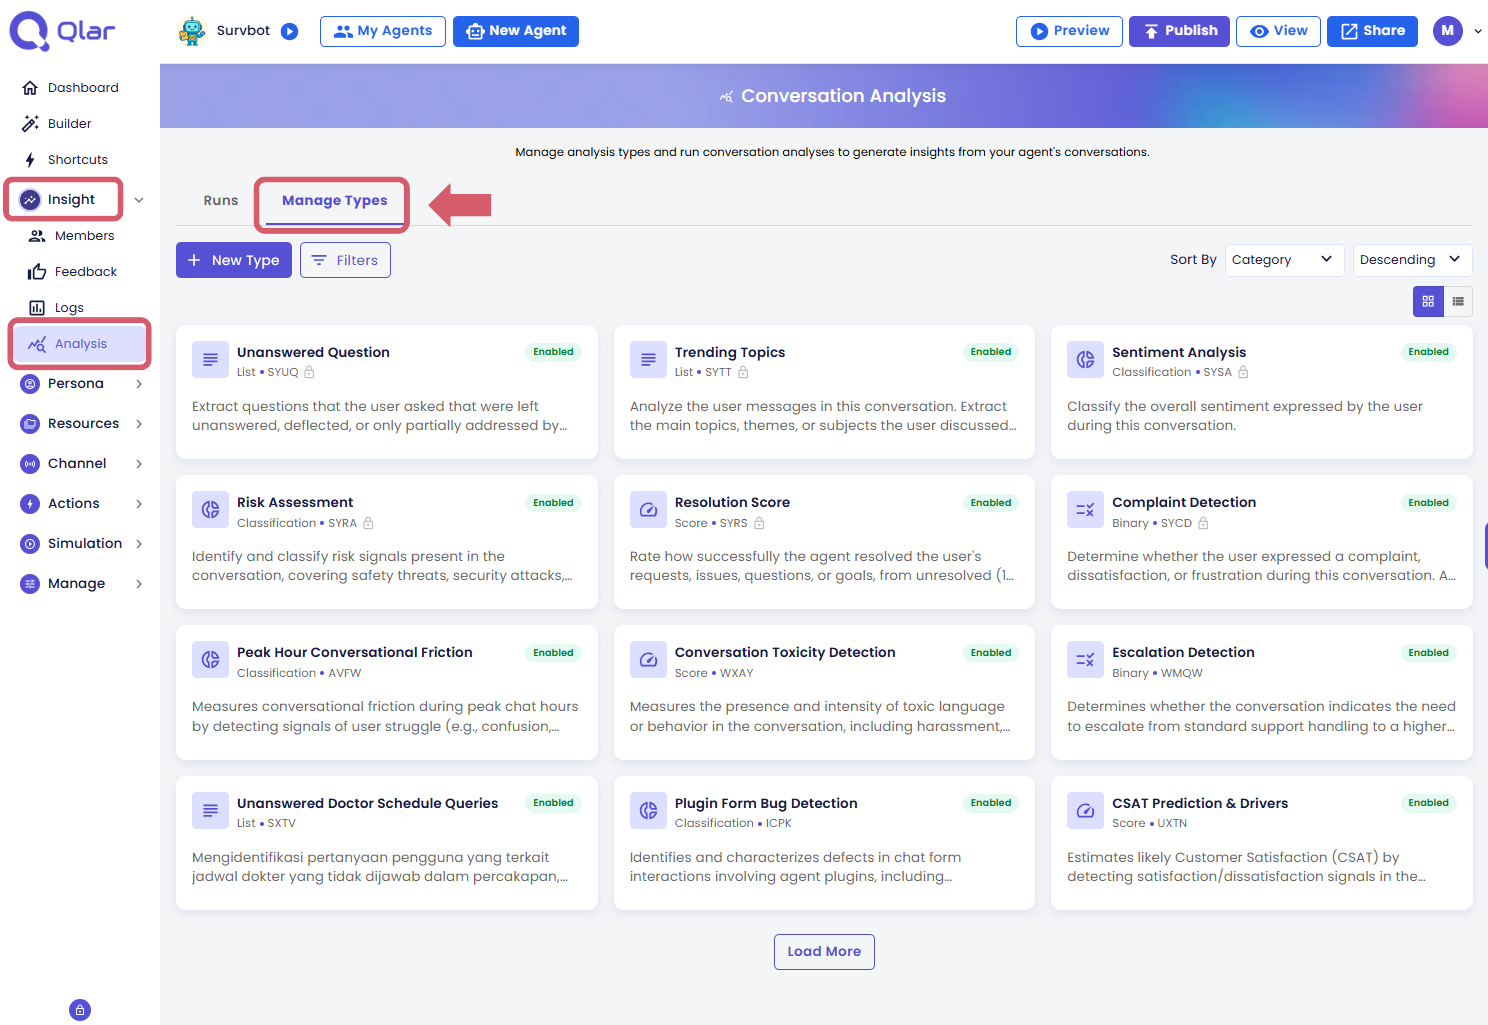Expand the Channel menu chevron

[x=139, y=464]
